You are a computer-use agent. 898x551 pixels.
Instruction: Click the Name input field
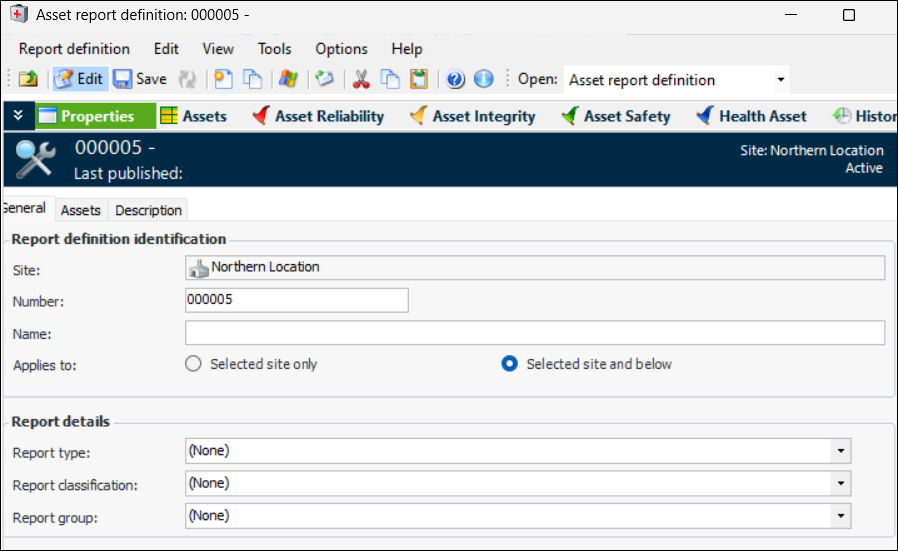(x=535, y=333)
